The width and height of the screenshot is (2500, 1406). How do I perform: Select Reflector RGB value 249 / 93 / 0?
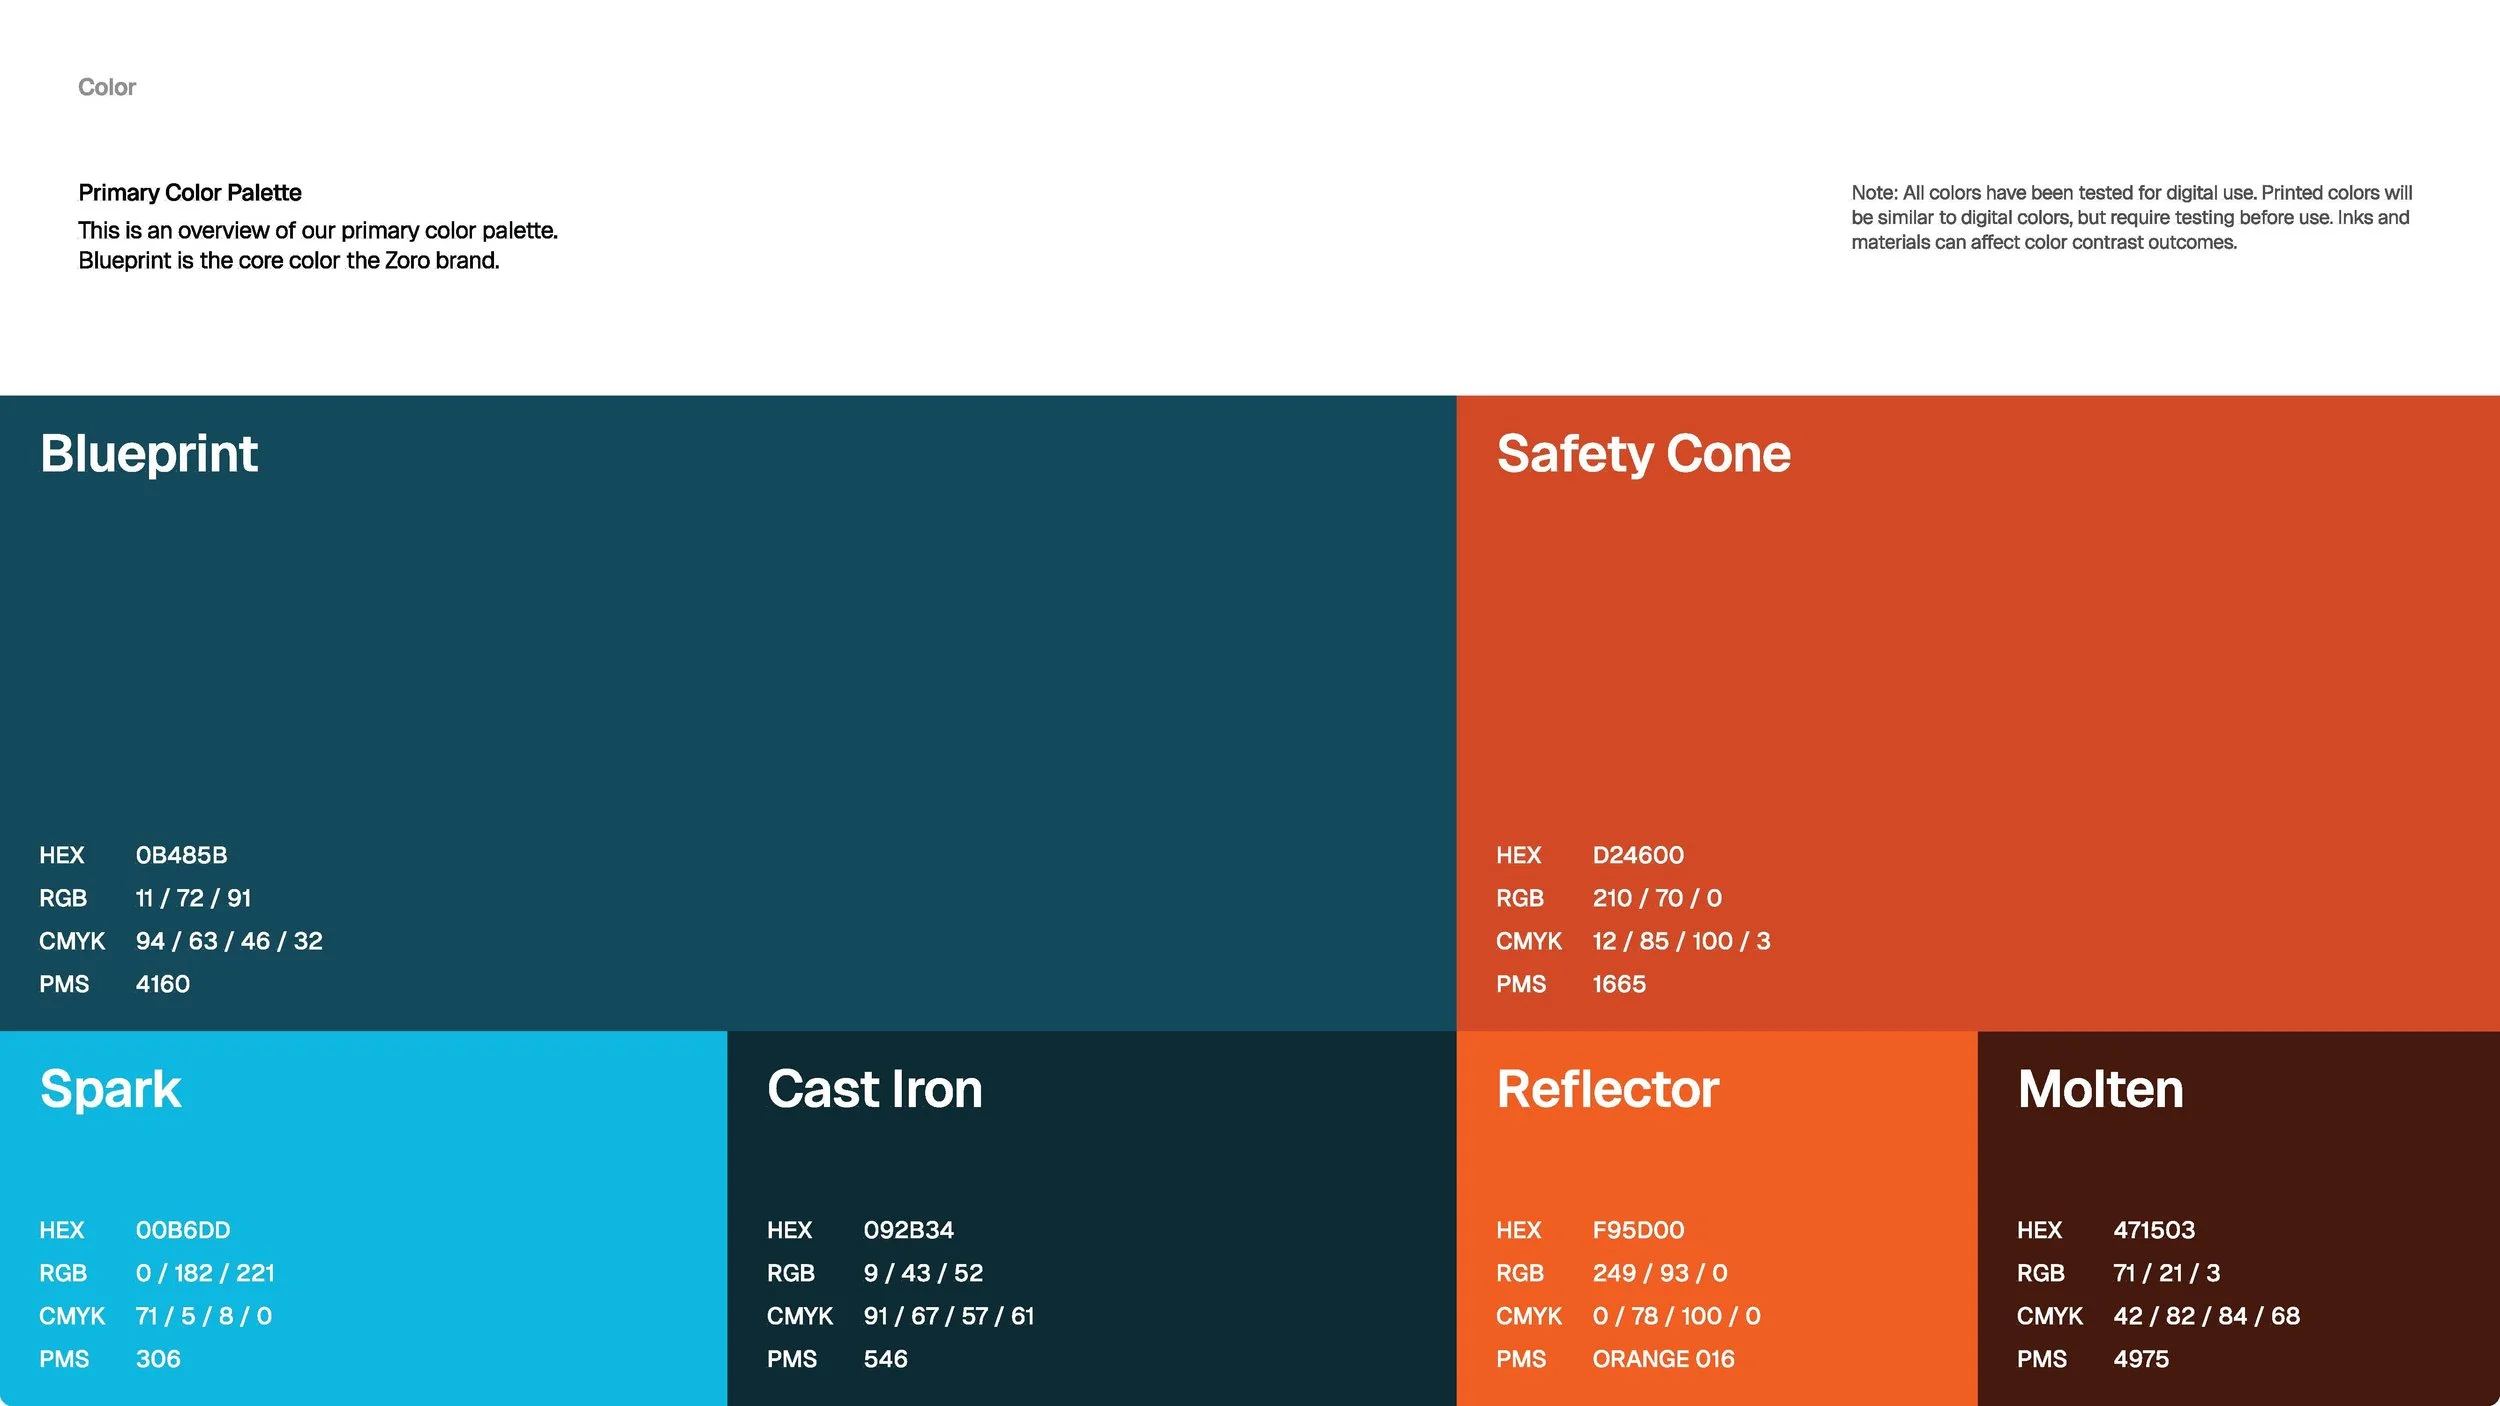click(x=1660, y=1273)
